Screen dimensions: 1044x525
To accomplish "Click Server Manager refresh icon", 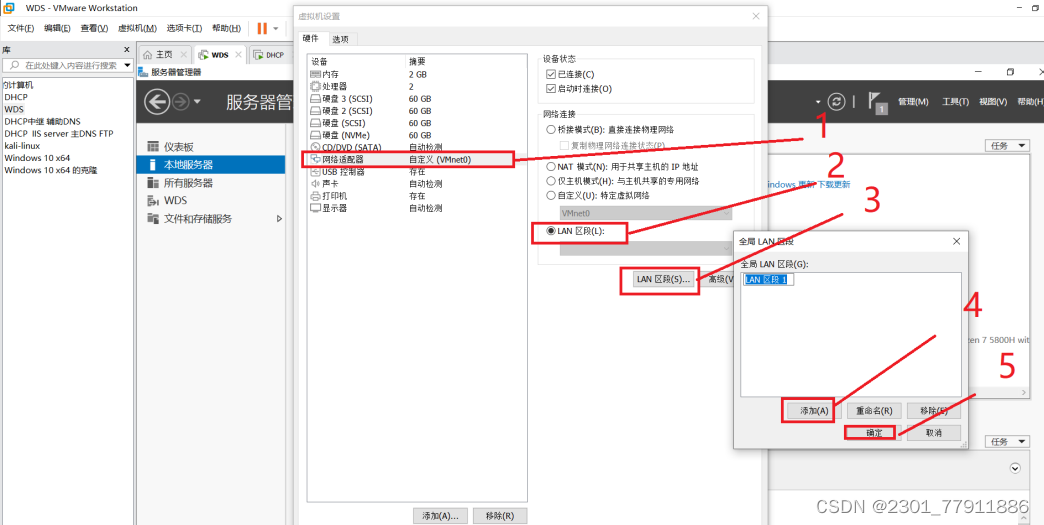I will click(836, 102).
